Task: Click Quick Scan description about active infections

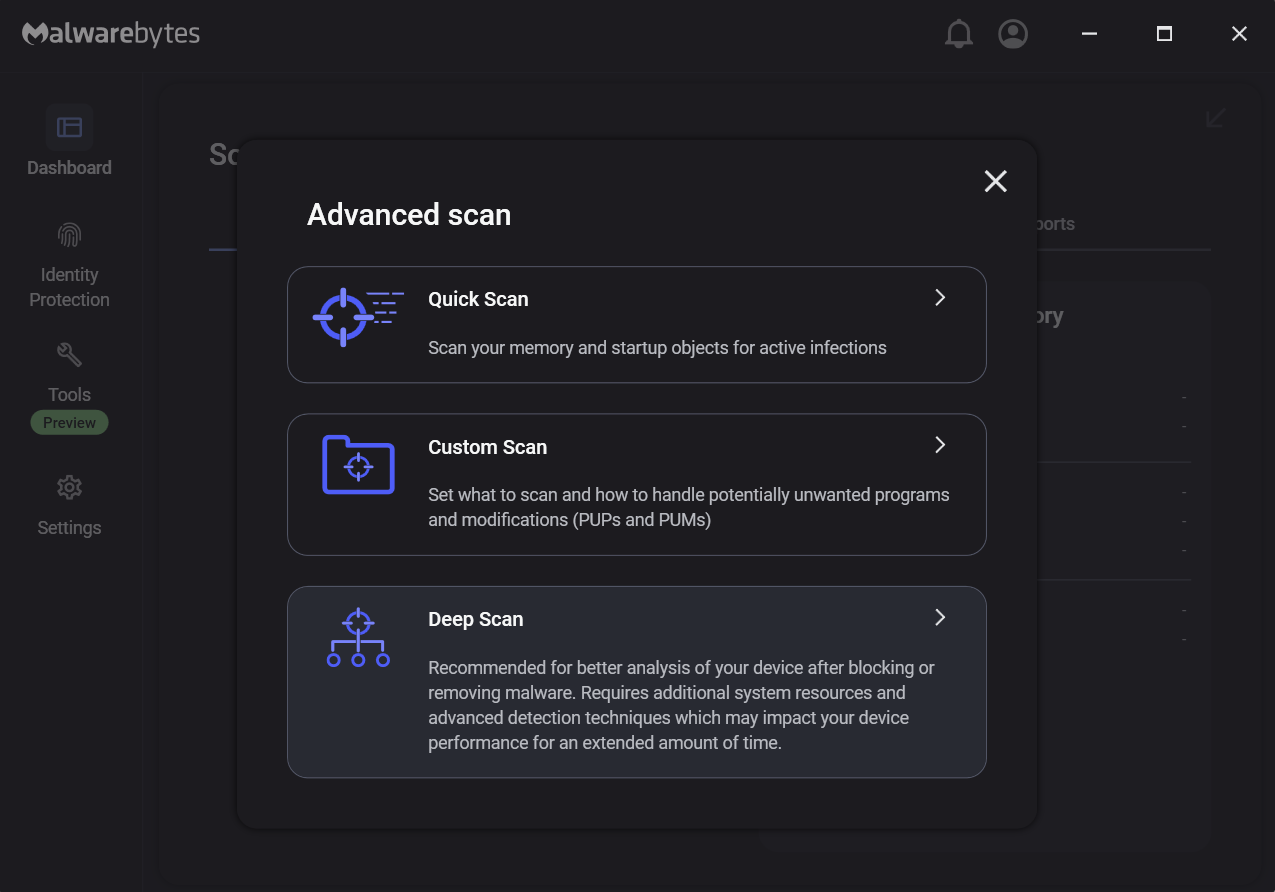Action: point(657,348)
